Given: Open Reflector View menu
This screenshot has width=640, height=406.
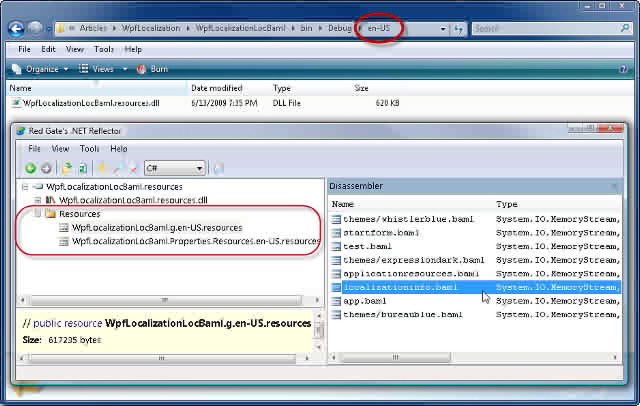Looking at the screenshot, I should tap(60, 149).
